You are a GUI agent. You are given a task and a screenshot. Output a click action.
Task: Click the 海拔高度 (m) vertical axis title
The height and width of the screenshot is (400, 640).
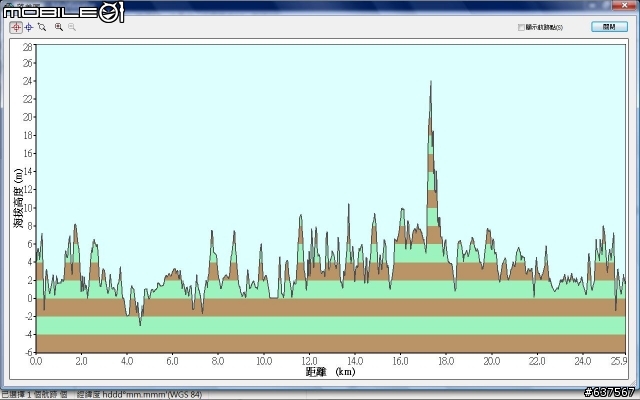tap(19, 198)
